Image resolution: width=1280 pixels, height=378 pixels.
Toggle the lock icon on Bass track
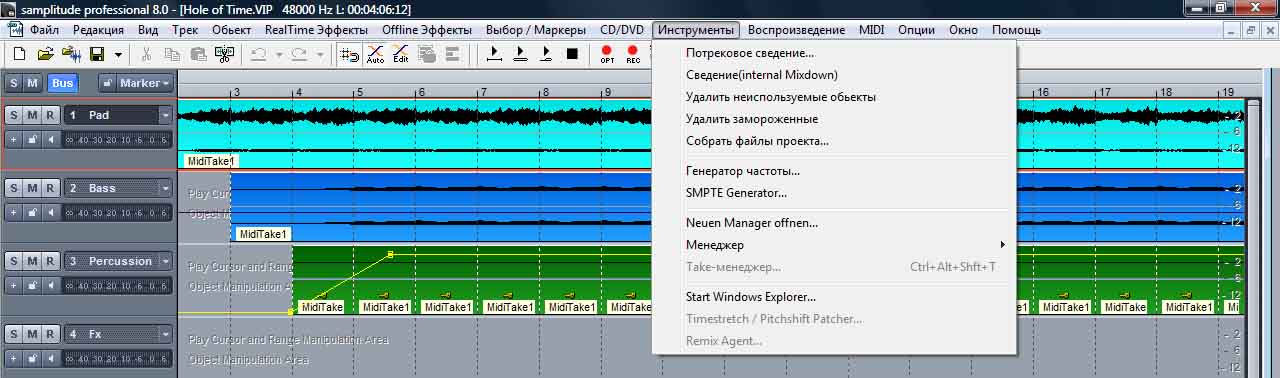[x=32, y=212]
